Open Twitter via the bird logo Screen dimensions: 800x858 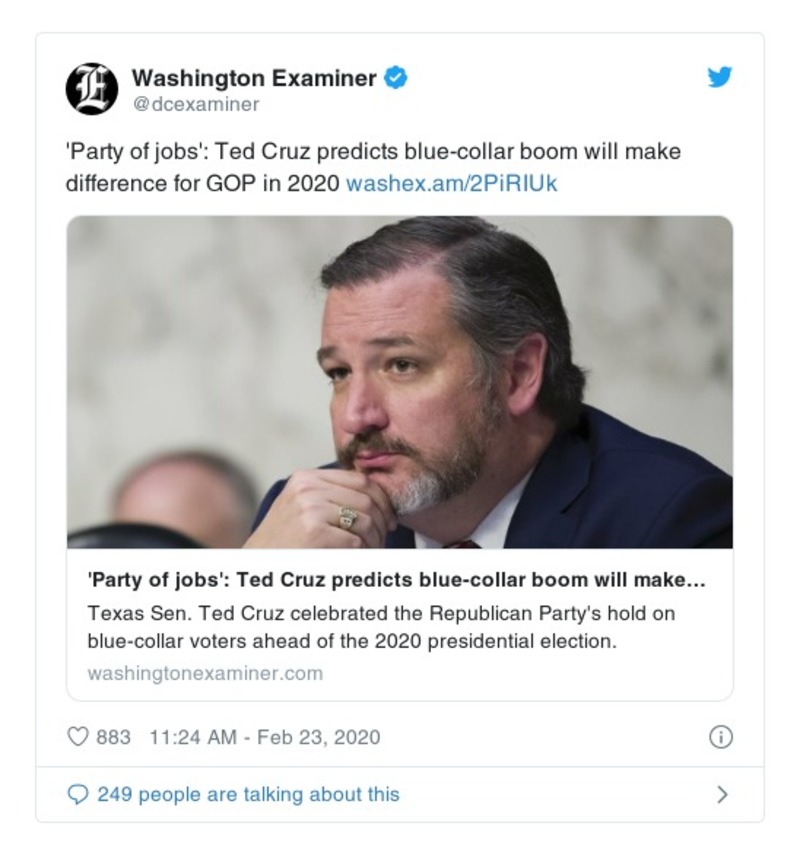(720, 78)
